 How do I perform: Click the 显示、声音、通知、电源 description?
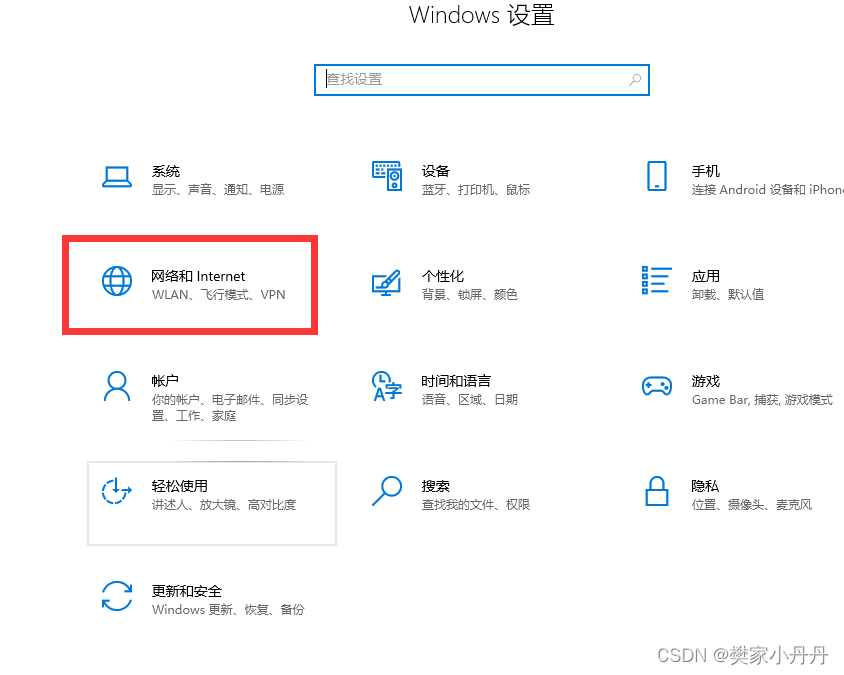click(x=218, y=189)
